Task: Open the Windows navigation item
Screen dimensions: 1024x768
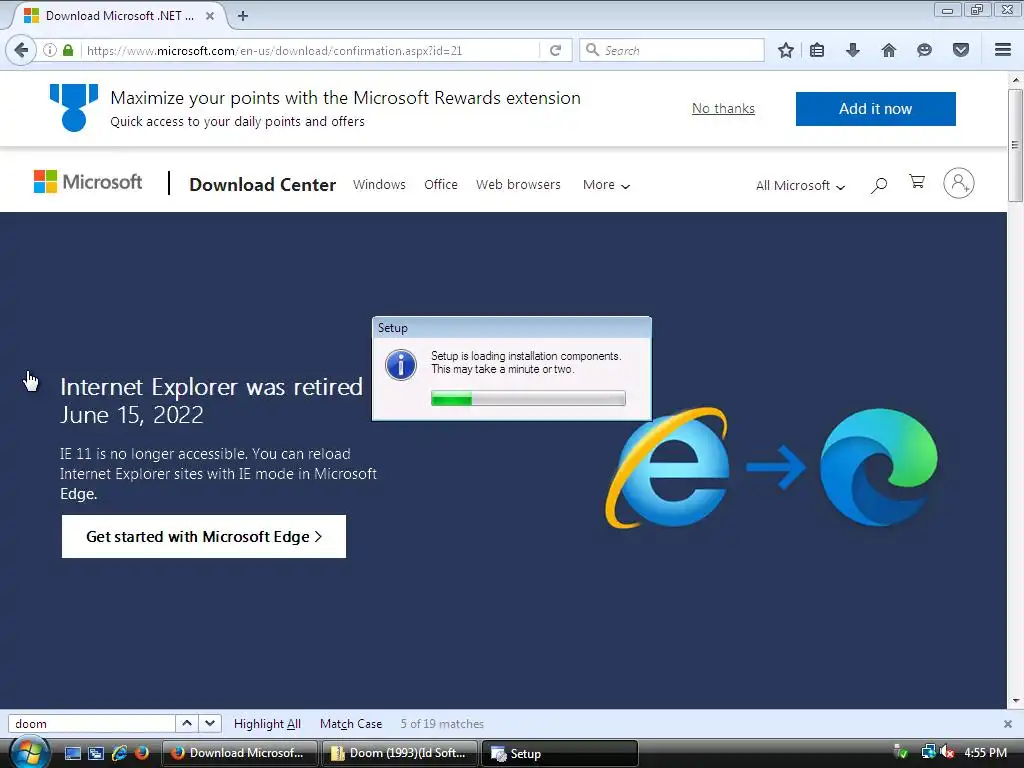Action: [x=379, y=185]
